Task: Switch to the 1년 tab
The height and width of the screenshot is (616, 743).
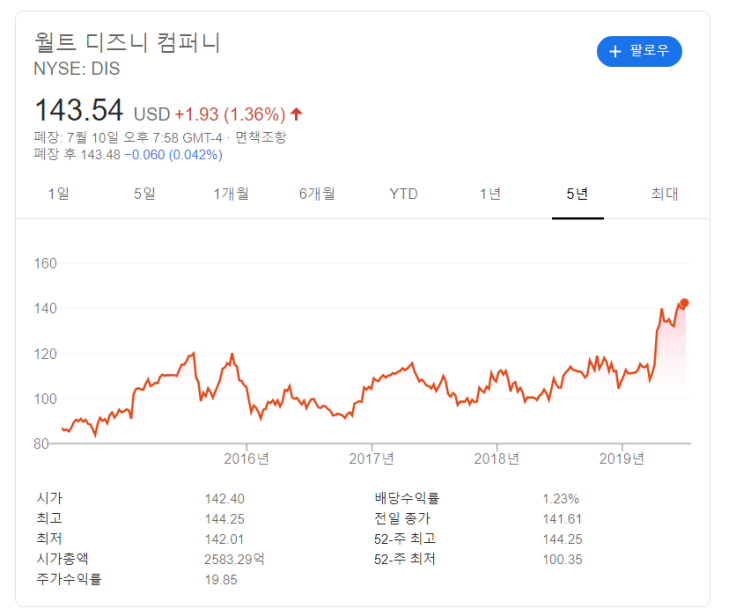Action: [490, 194]
